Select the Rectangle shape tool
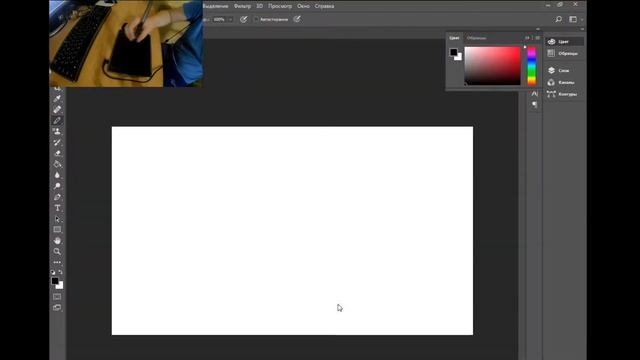 click(57, 230)
